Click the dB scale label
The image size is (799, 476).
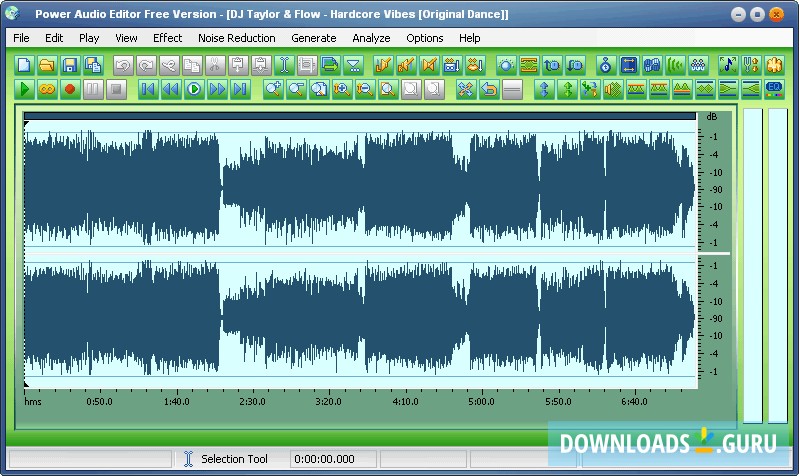712,117
